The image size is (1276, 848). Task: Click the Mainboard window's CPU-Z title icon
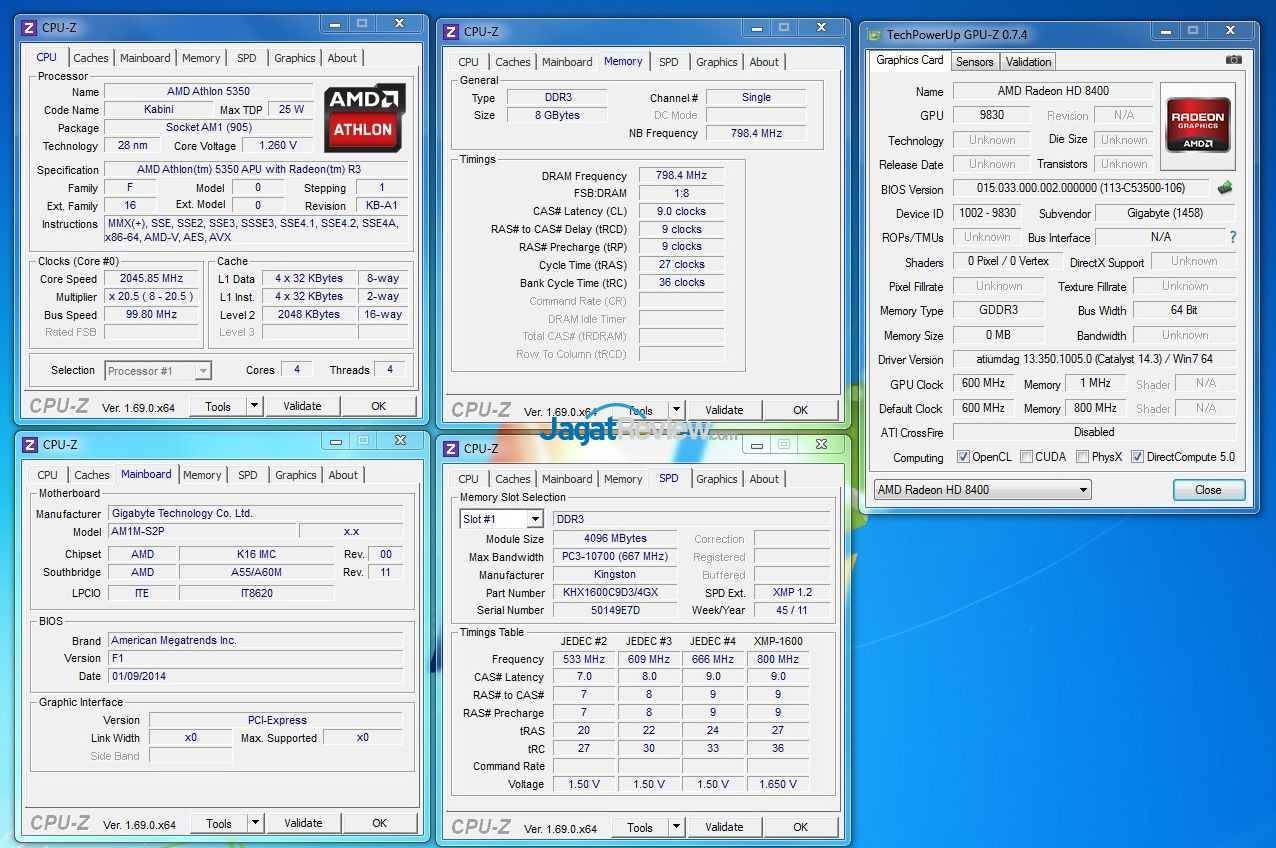click(x=30, y=444)
